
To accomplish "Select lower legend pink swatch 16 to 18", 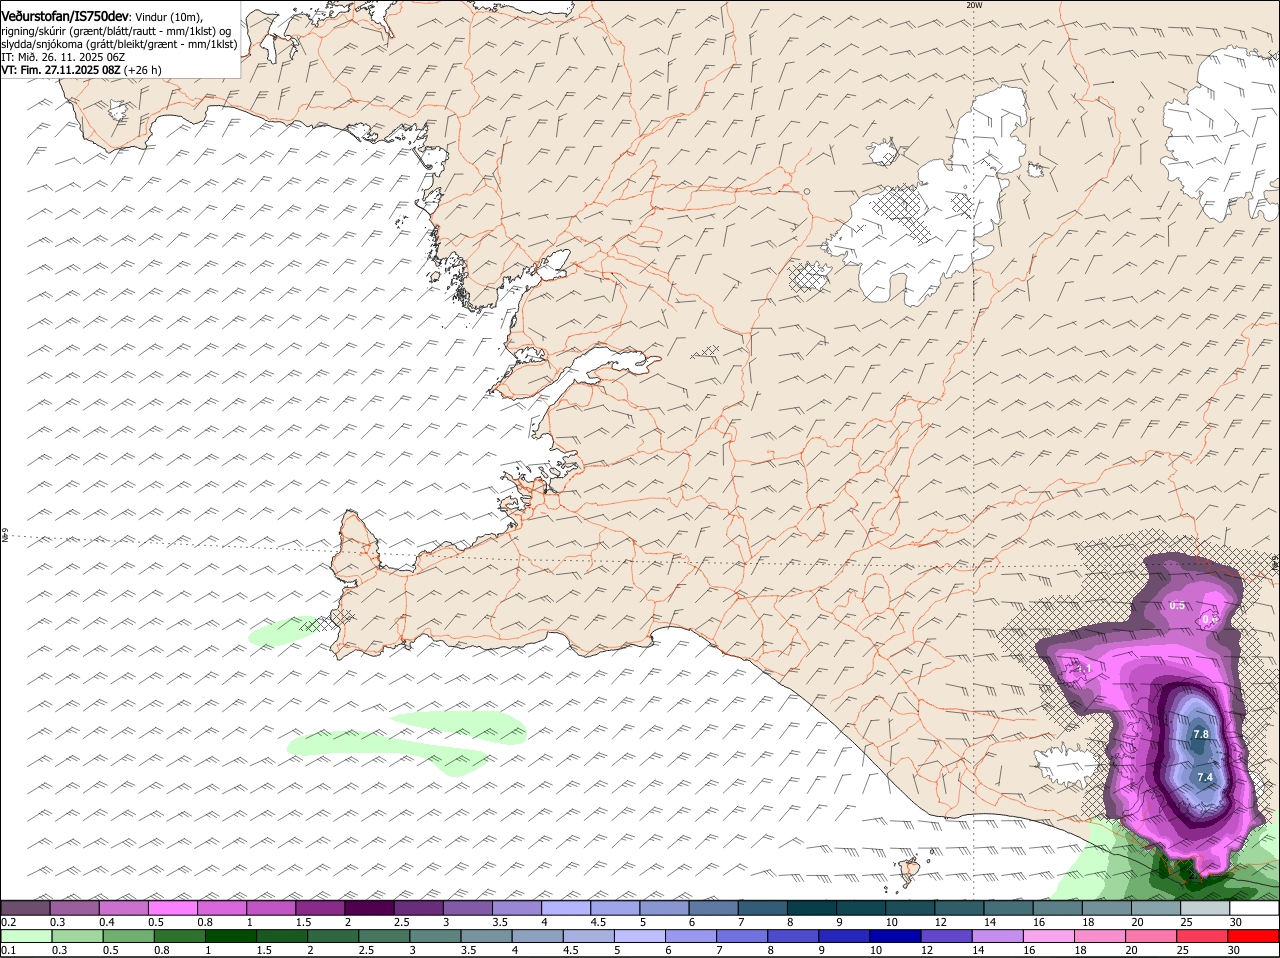I will coord(1050,936).
